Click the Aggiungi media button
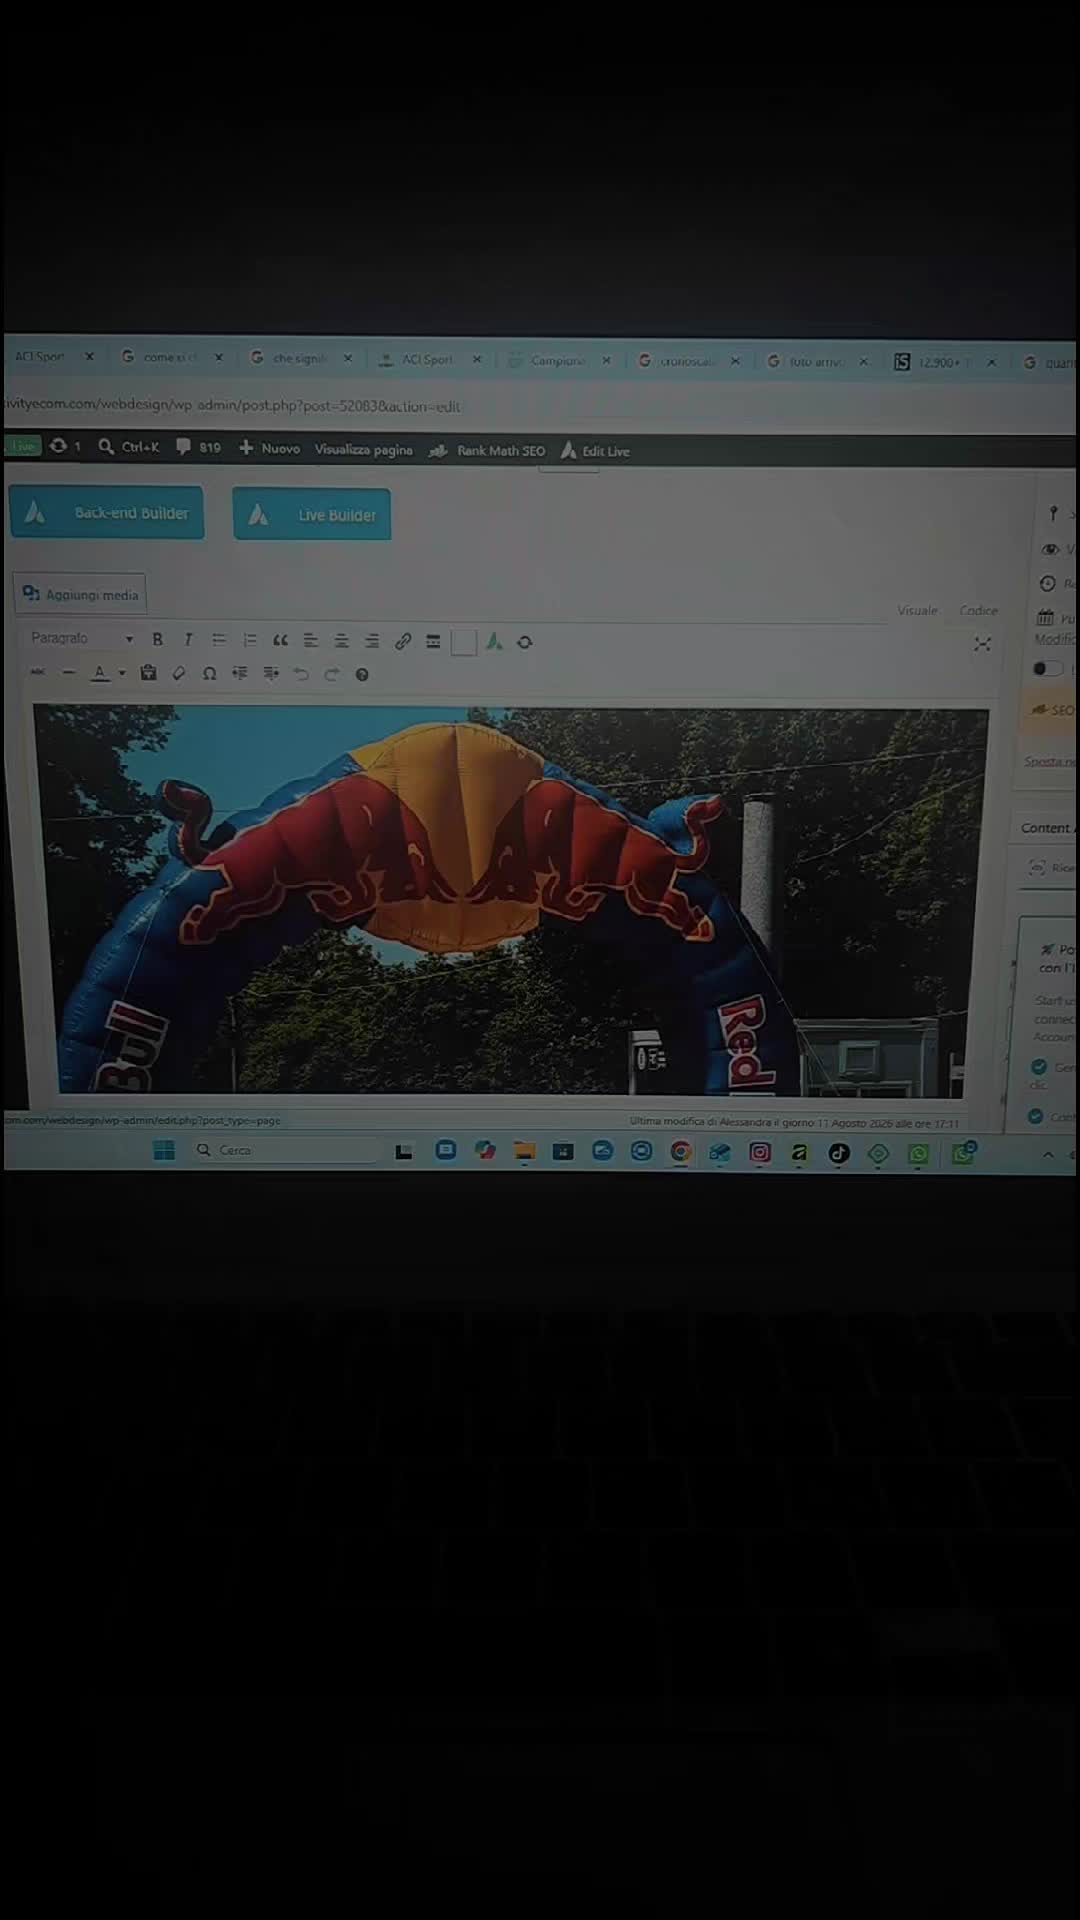The width and height of the screenshot is (1080, 1920). point(80,594)
